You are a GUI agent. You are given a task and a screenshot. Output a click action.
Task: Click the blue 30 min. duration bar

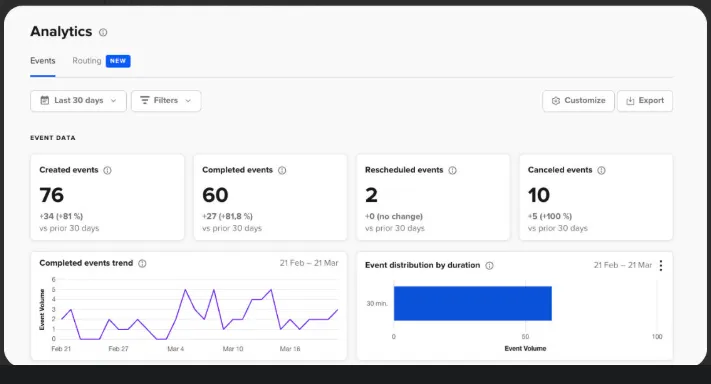472,303
